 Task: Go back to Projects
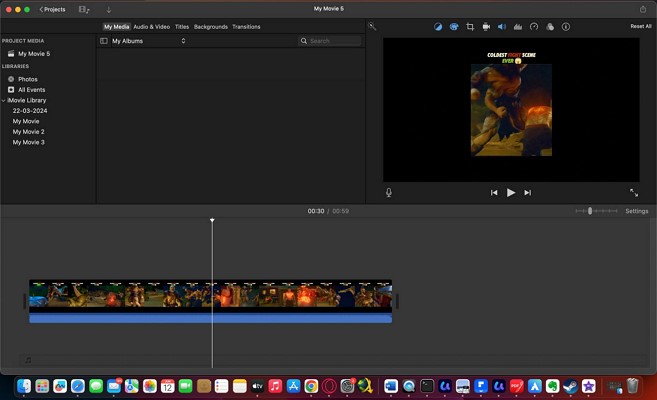click(52, 9)
